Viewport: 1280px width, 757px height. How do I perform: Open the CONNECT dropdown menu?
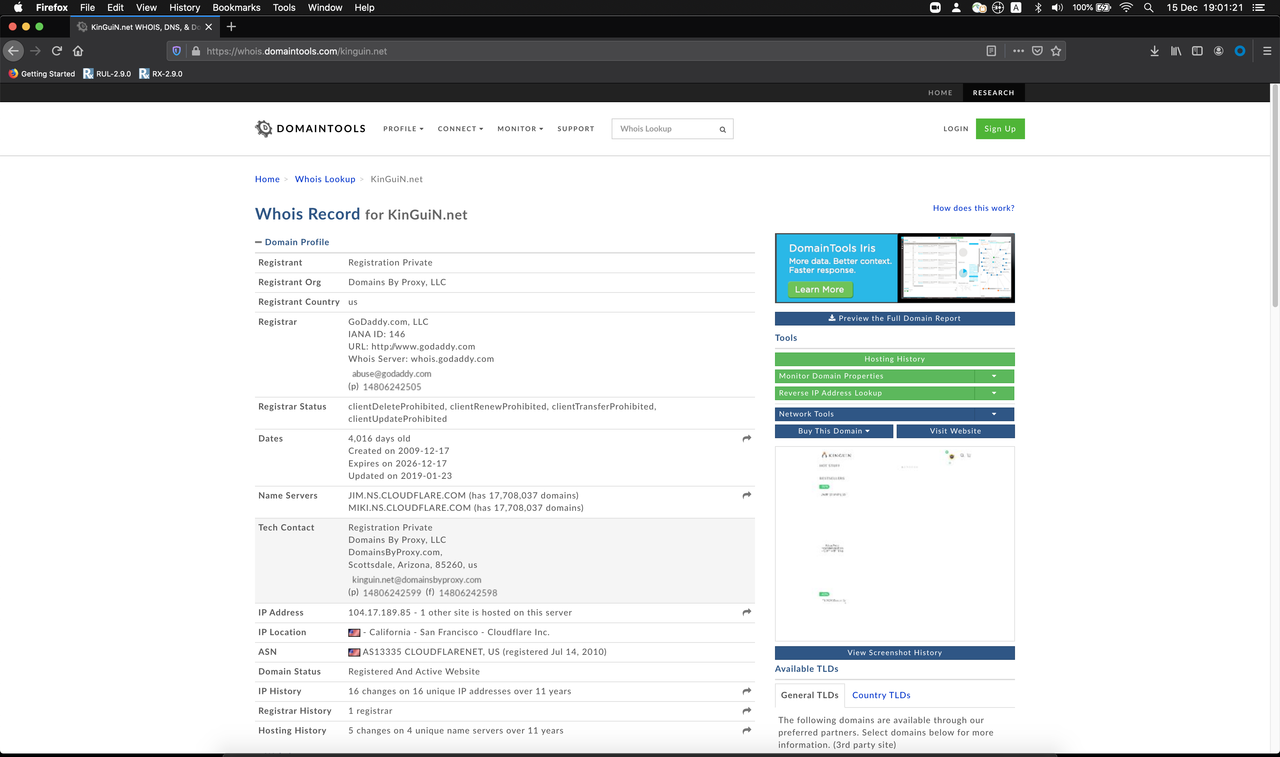(460, 129)
